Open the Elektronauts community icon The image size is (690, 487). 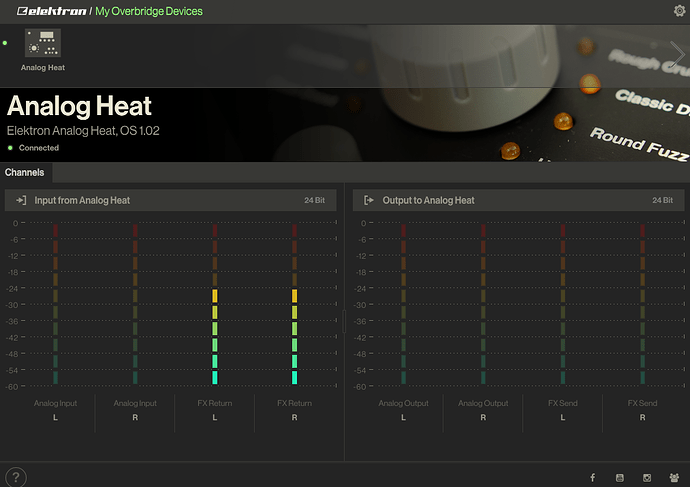[674, 478]
